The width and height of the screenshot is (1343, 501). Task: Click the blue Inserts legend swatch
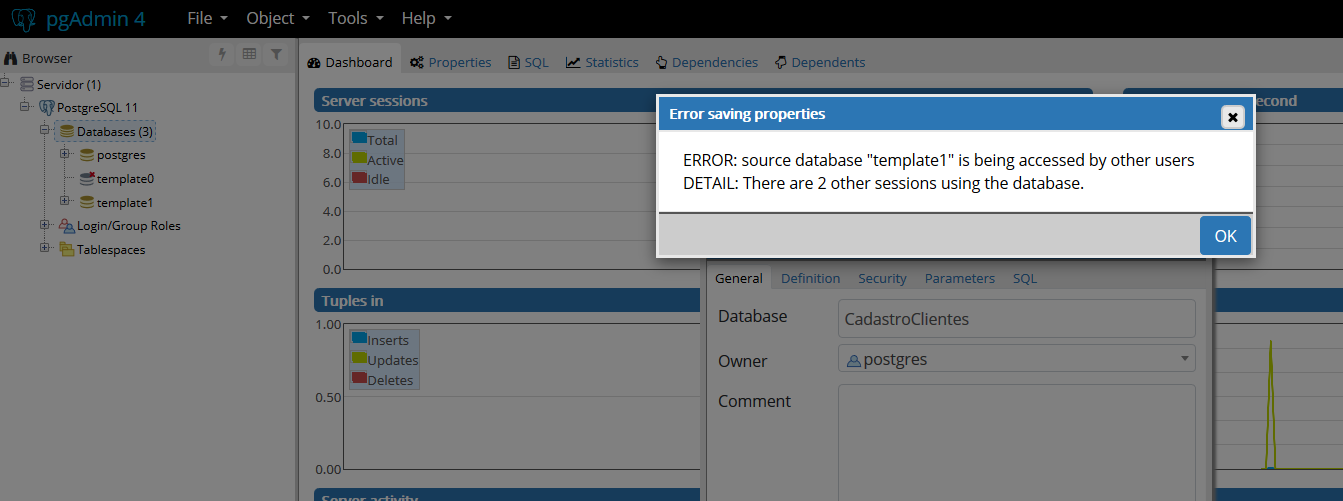coord(359,339)
